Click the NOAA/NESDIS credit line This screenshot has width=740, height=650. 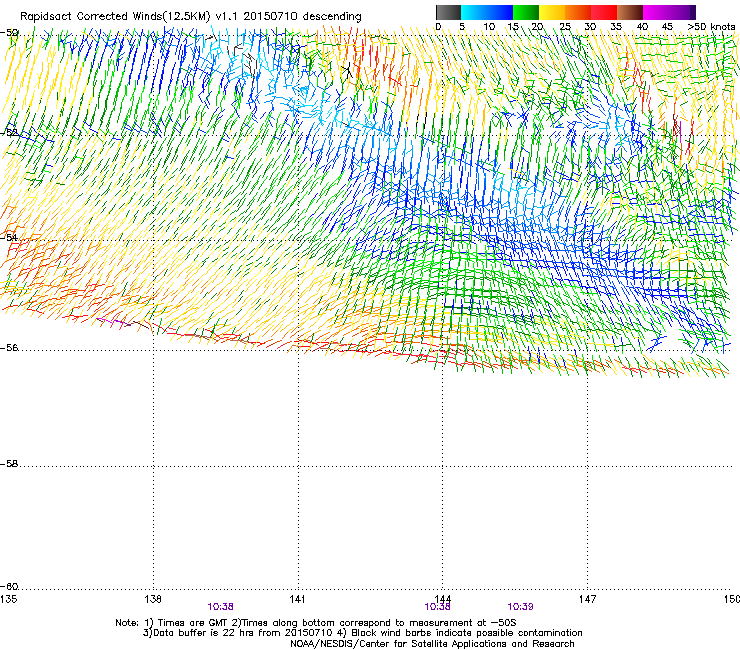coord(432,644)
